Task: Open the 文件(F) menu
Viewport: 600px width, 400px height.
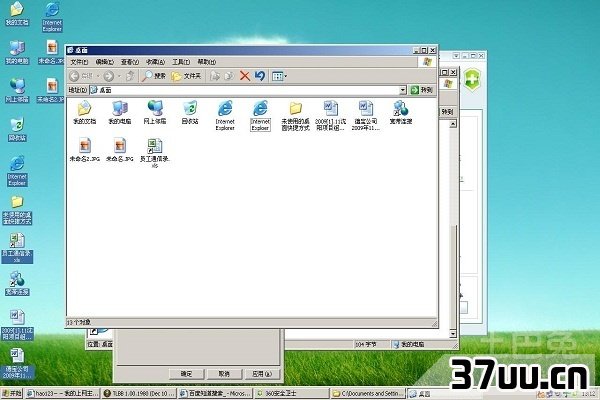Action: [79, 62]
